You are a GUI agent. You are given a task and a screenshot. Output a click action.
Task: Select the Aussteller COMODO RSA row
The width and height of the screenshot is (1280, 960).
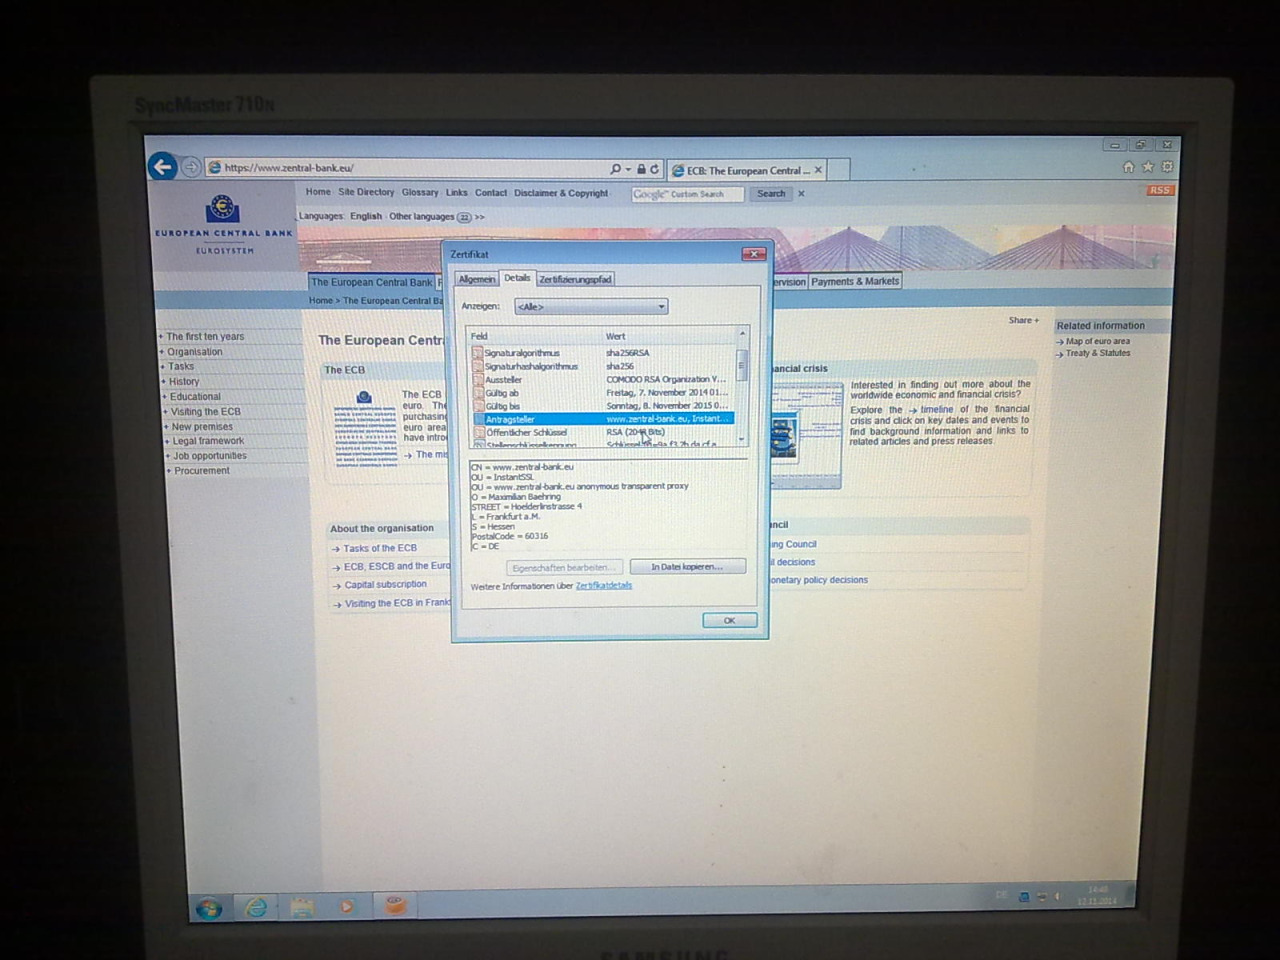click(603, 379)
